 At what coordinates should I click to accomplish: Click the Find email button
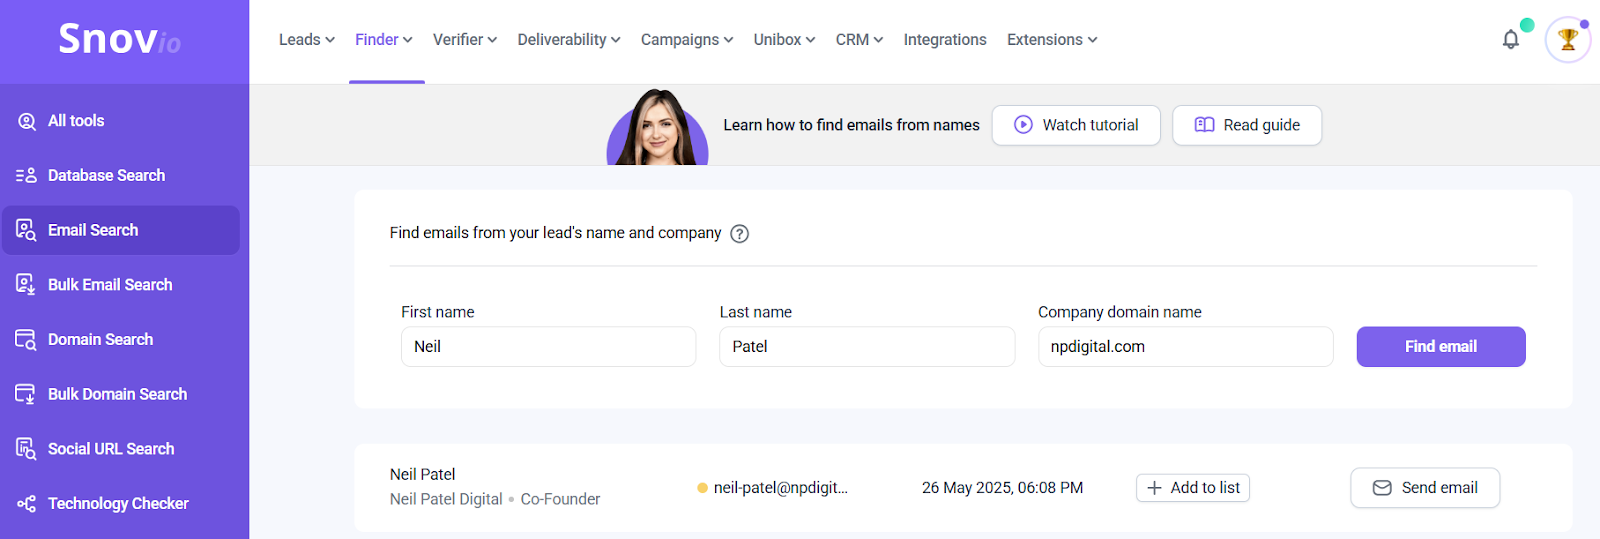(1441, 347)
